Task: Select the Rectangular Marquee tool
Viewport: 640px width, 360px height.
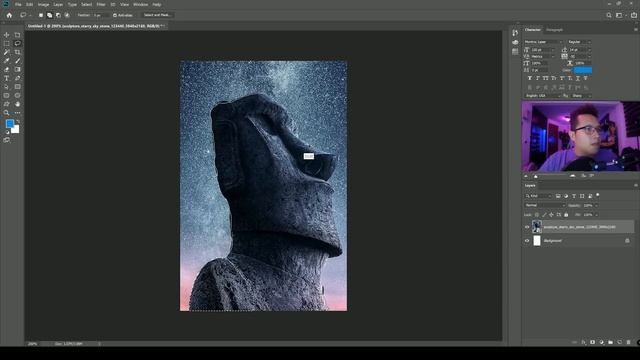Action: pyautogui.click(x=7, y=44)
